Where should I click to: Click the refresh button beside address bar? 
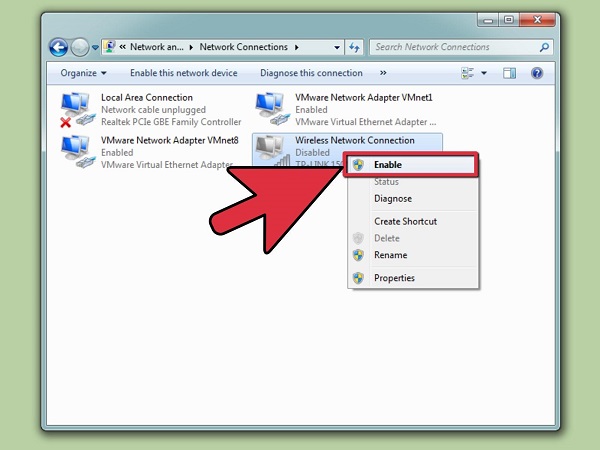click(355, 47)
